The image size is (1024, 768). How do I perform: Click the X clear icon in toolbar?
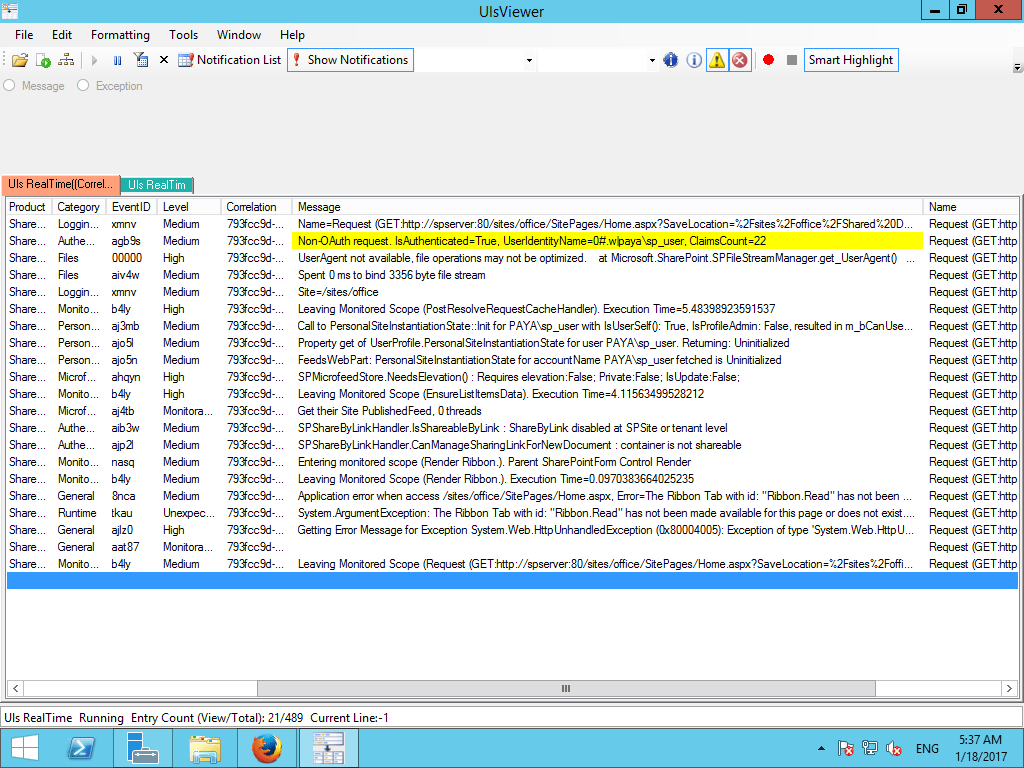coord(164,60)
